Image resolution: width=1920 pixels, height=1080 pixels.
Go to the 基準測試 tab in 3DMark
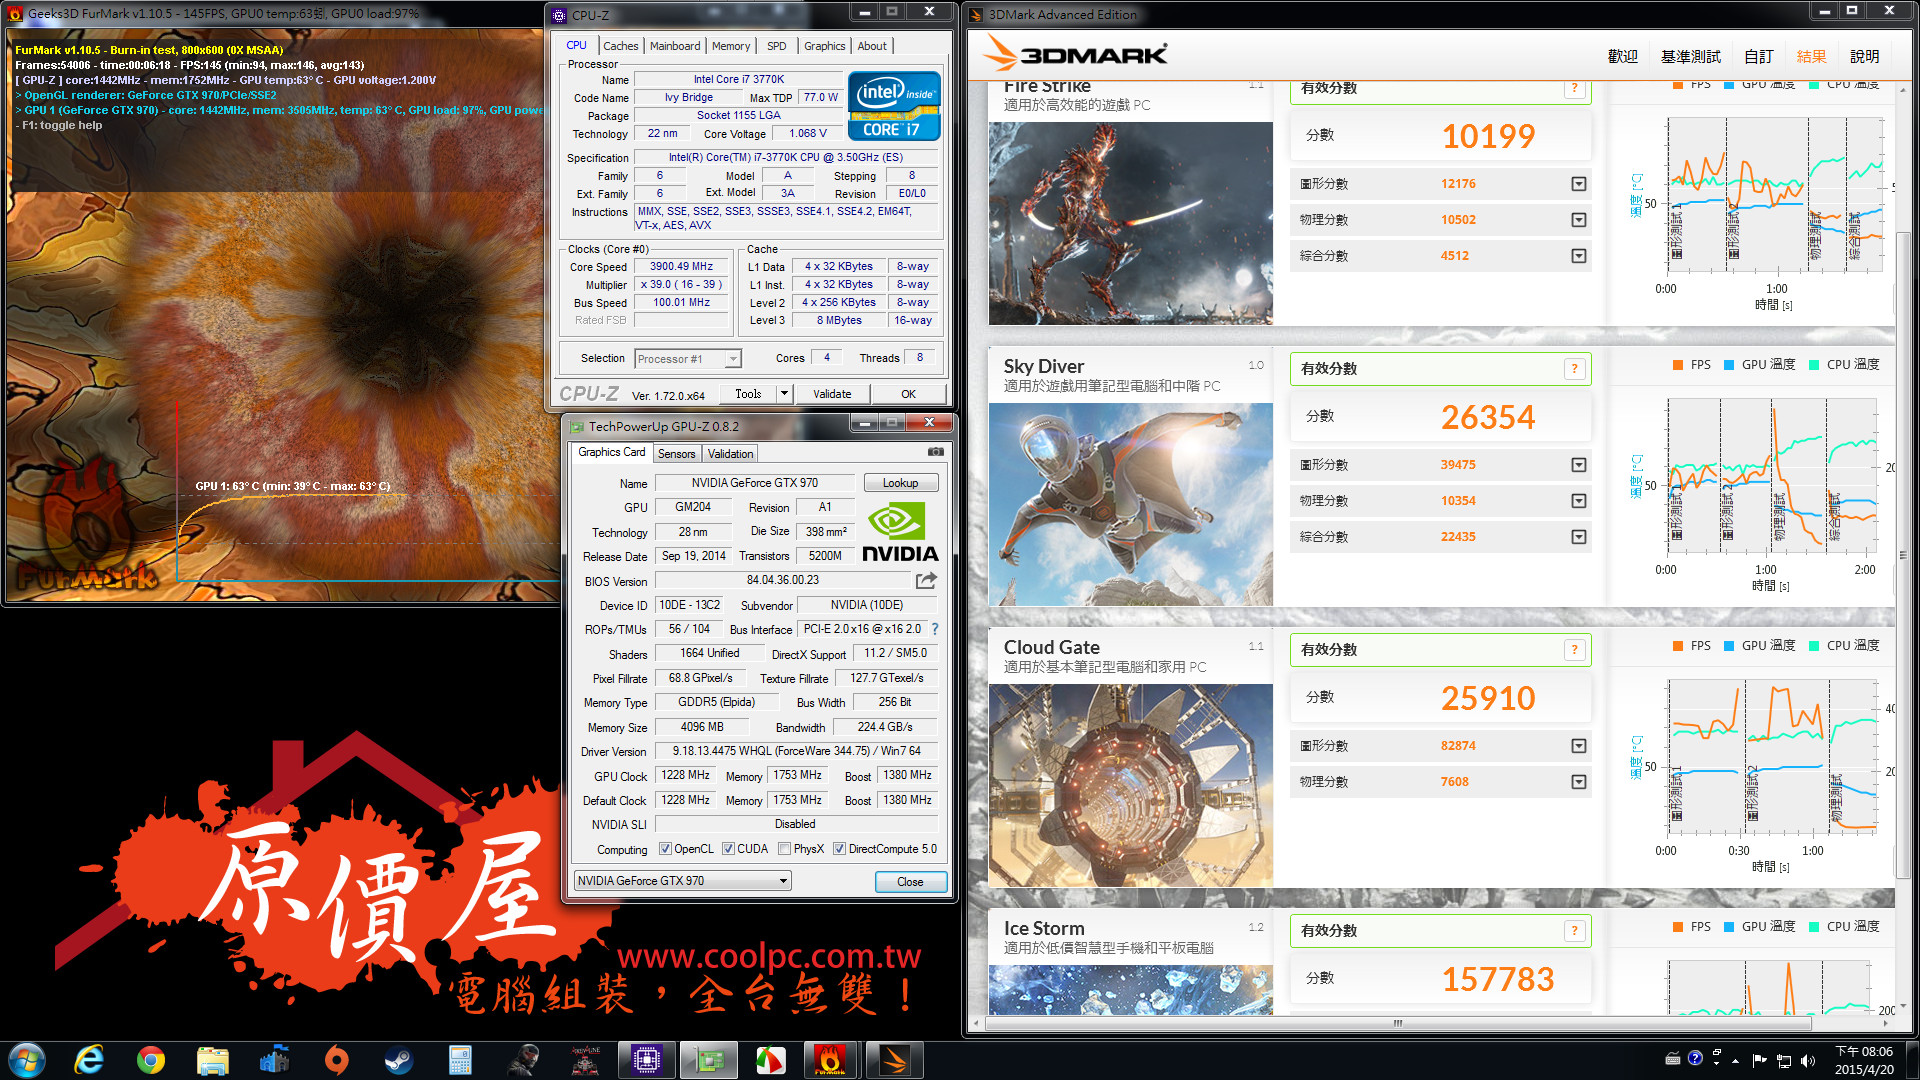(x=1691, y=56)
